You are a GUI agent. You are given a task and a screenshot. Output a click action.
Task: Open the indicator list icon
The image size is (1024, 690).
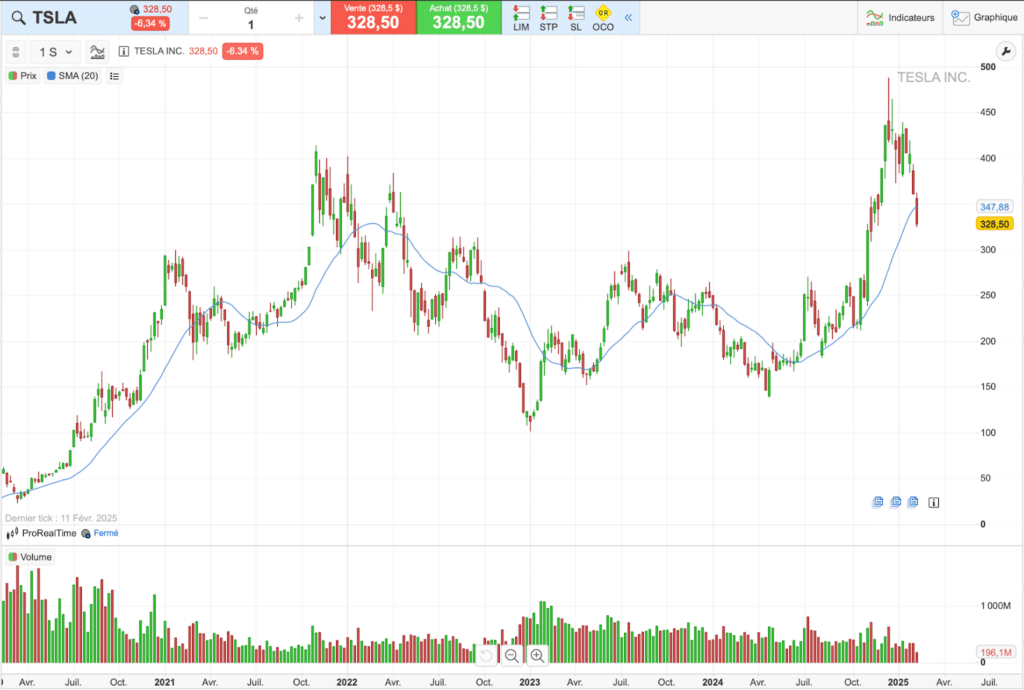coord(114,76)
